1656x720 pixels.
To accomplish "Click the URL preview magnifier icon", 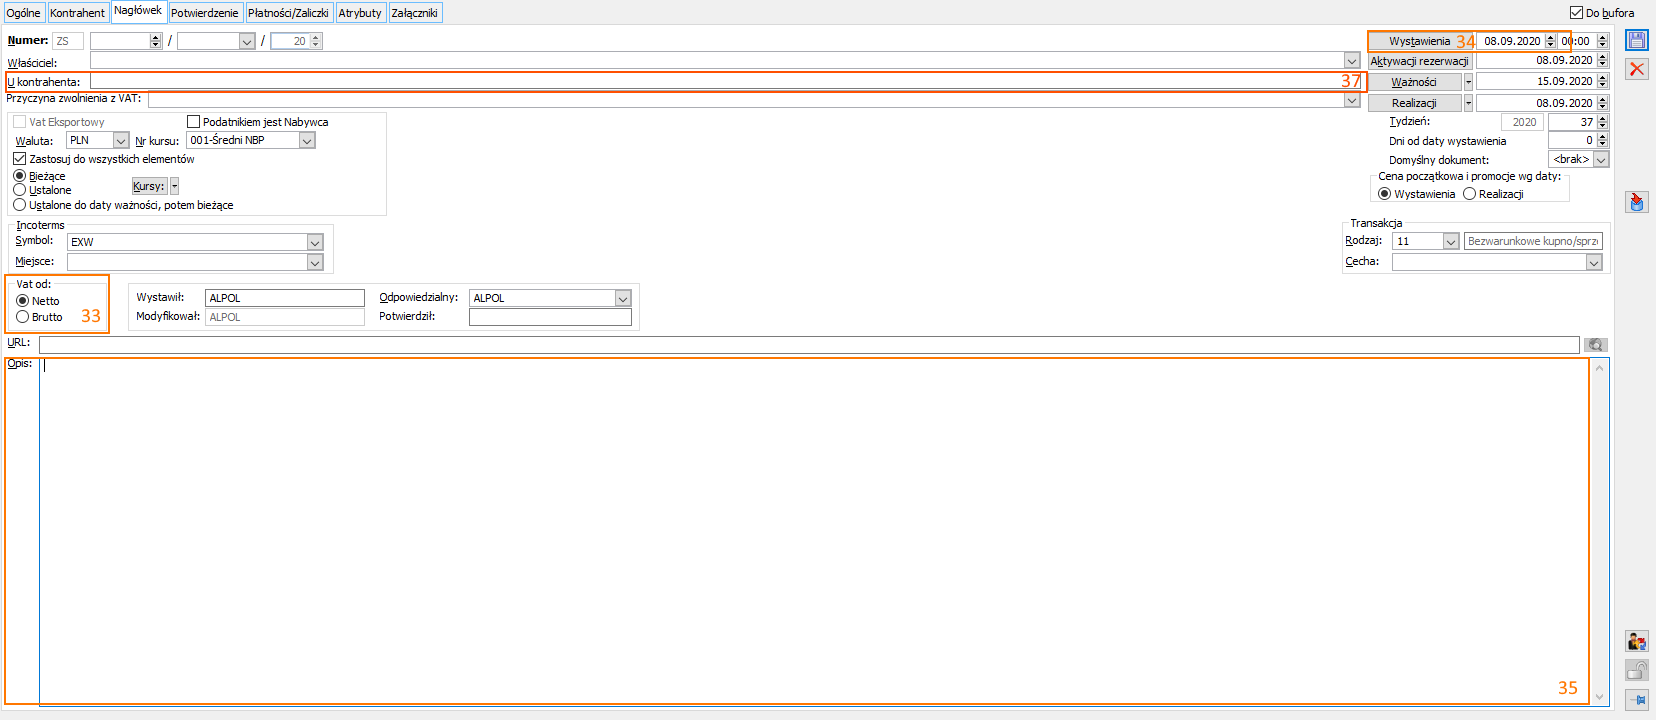I will pos(1596,345).
